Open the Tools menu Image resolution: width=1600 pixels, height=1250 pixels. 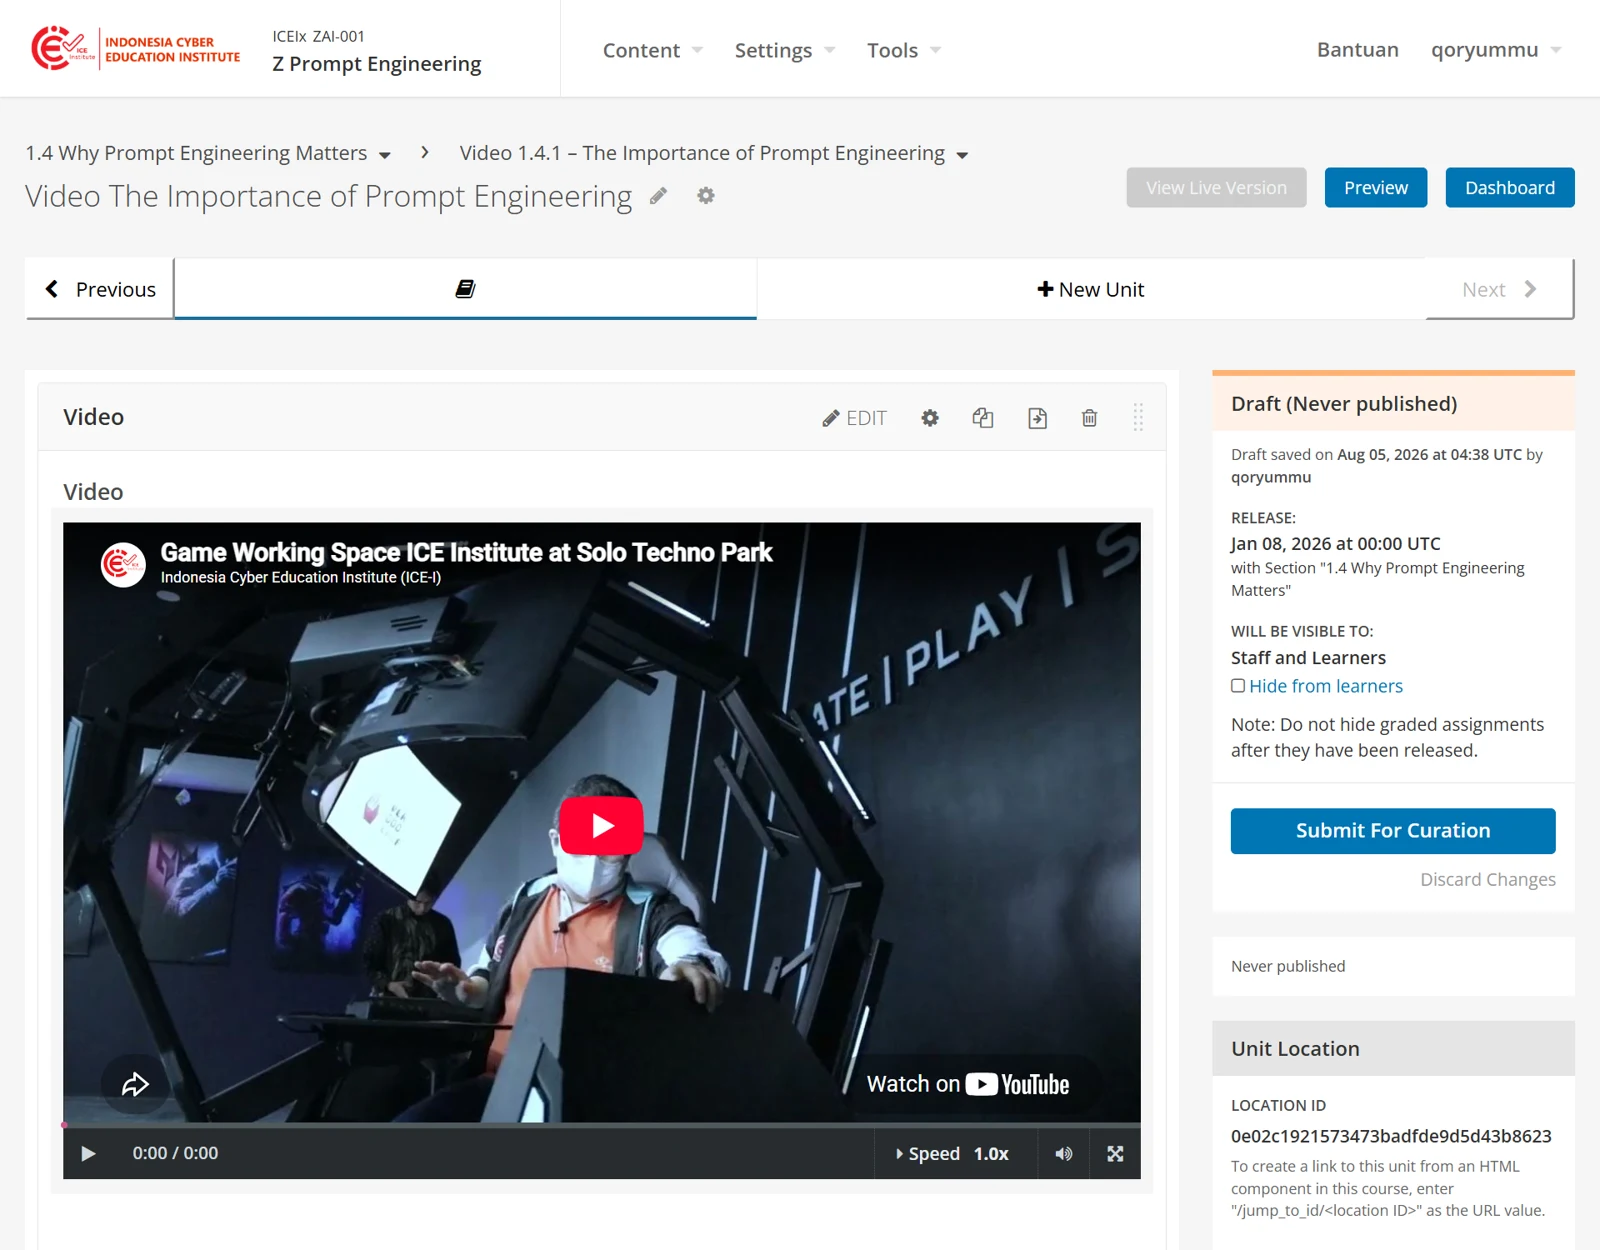click(x=904, y=50)
